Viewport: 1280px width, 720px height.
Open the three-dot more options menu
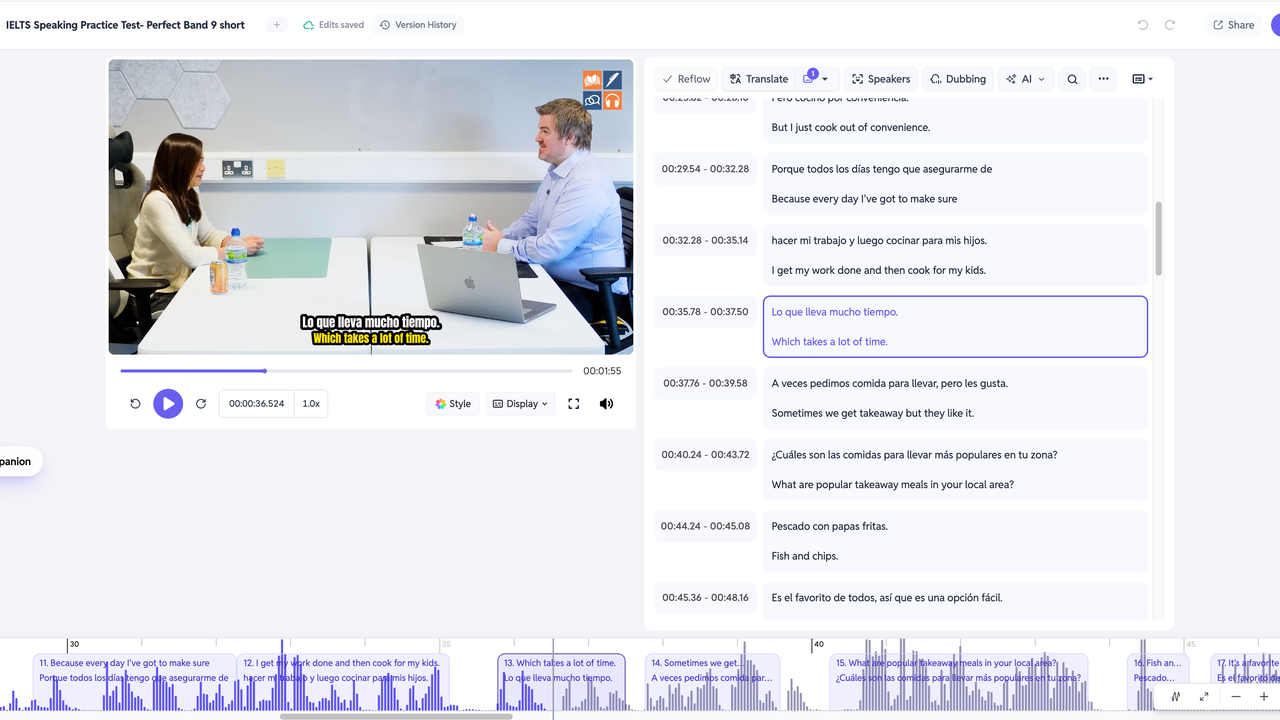pos(1103,79)
